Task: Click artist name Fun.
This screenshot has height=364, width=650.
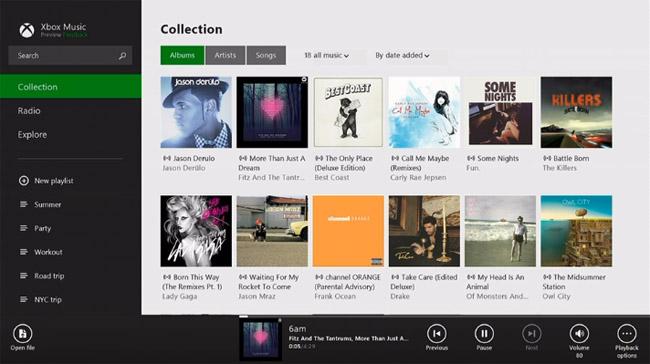Action: tap(473, 168)
